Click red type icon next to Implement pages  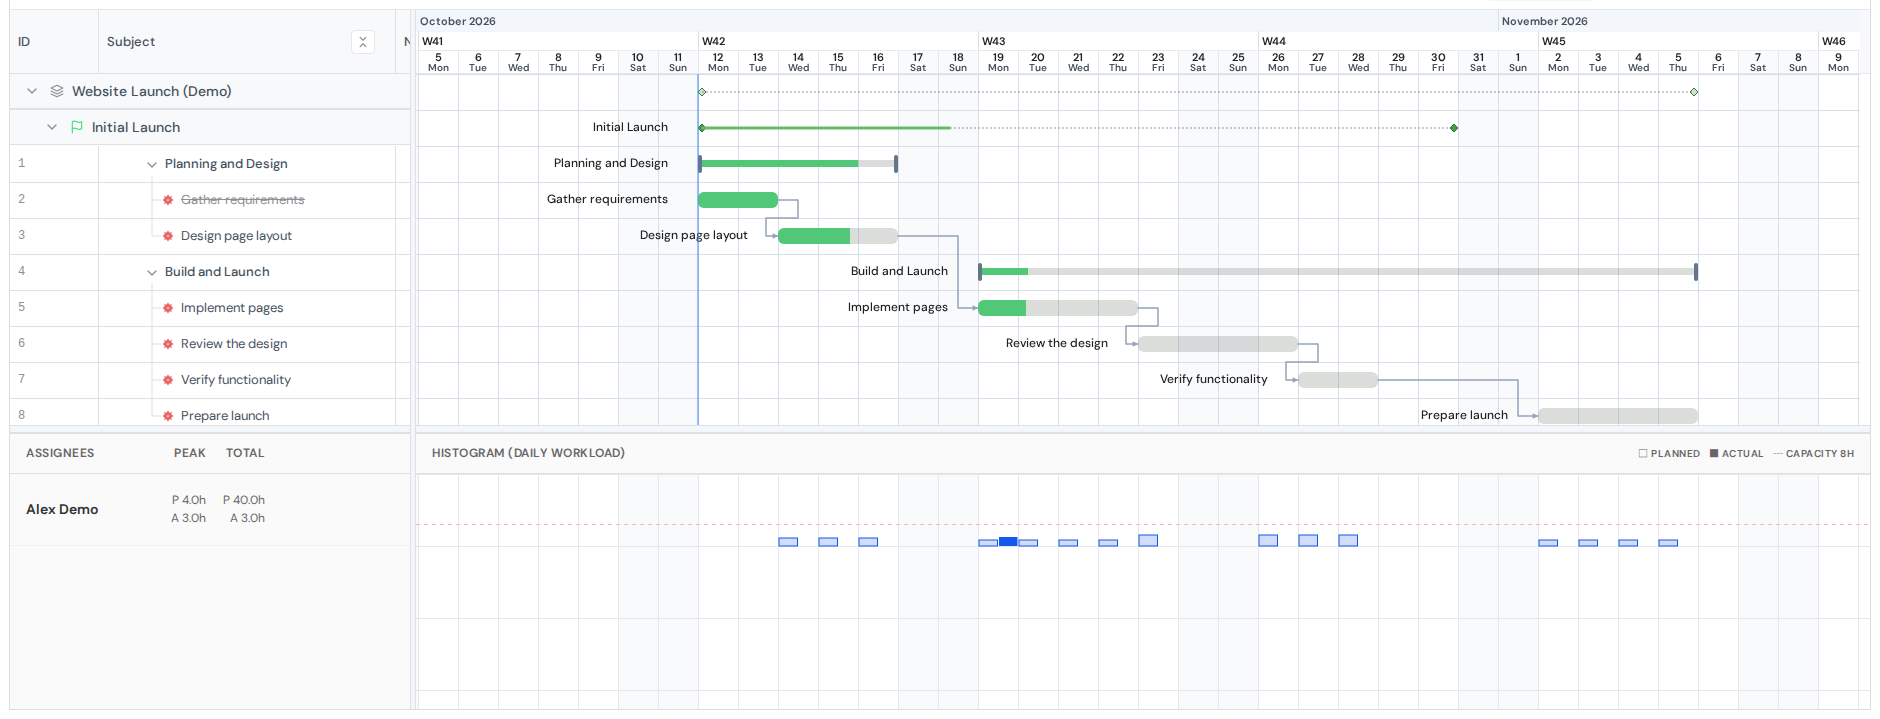click(x=168, y=308)
